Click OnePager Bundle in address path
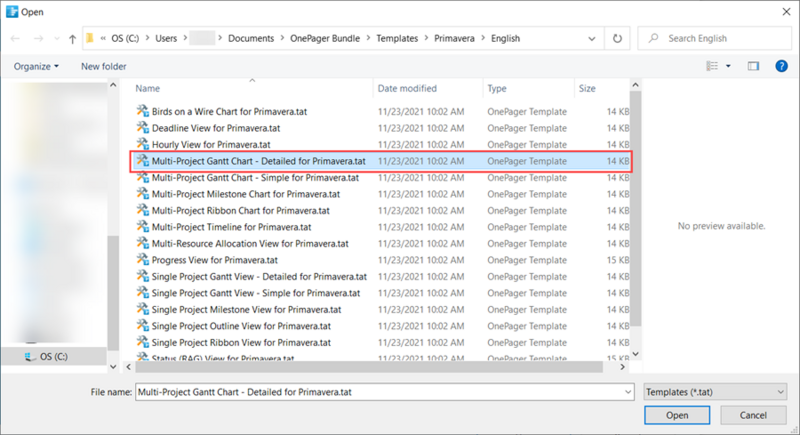 (x=325, y=38)
